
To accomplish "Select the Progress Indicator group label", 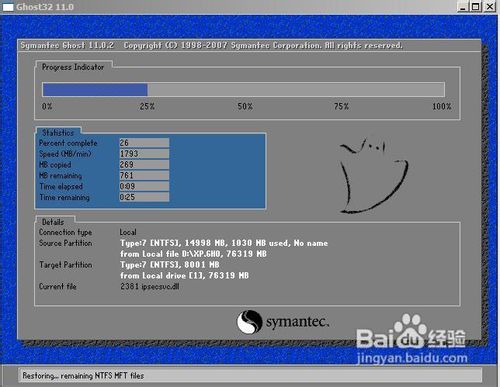I will pos(73,67).
